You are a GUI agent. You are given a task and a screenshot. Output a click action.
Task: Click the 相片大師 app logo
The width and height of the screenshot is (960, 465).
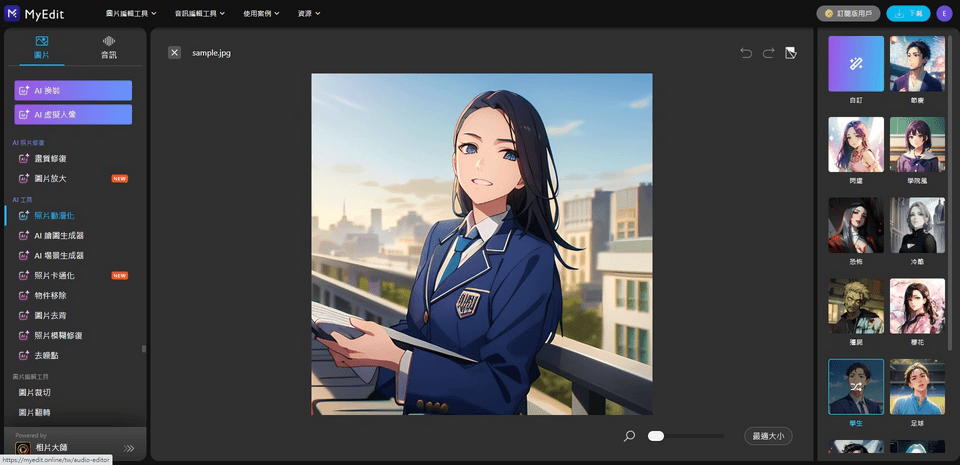(x=23, y=449)
